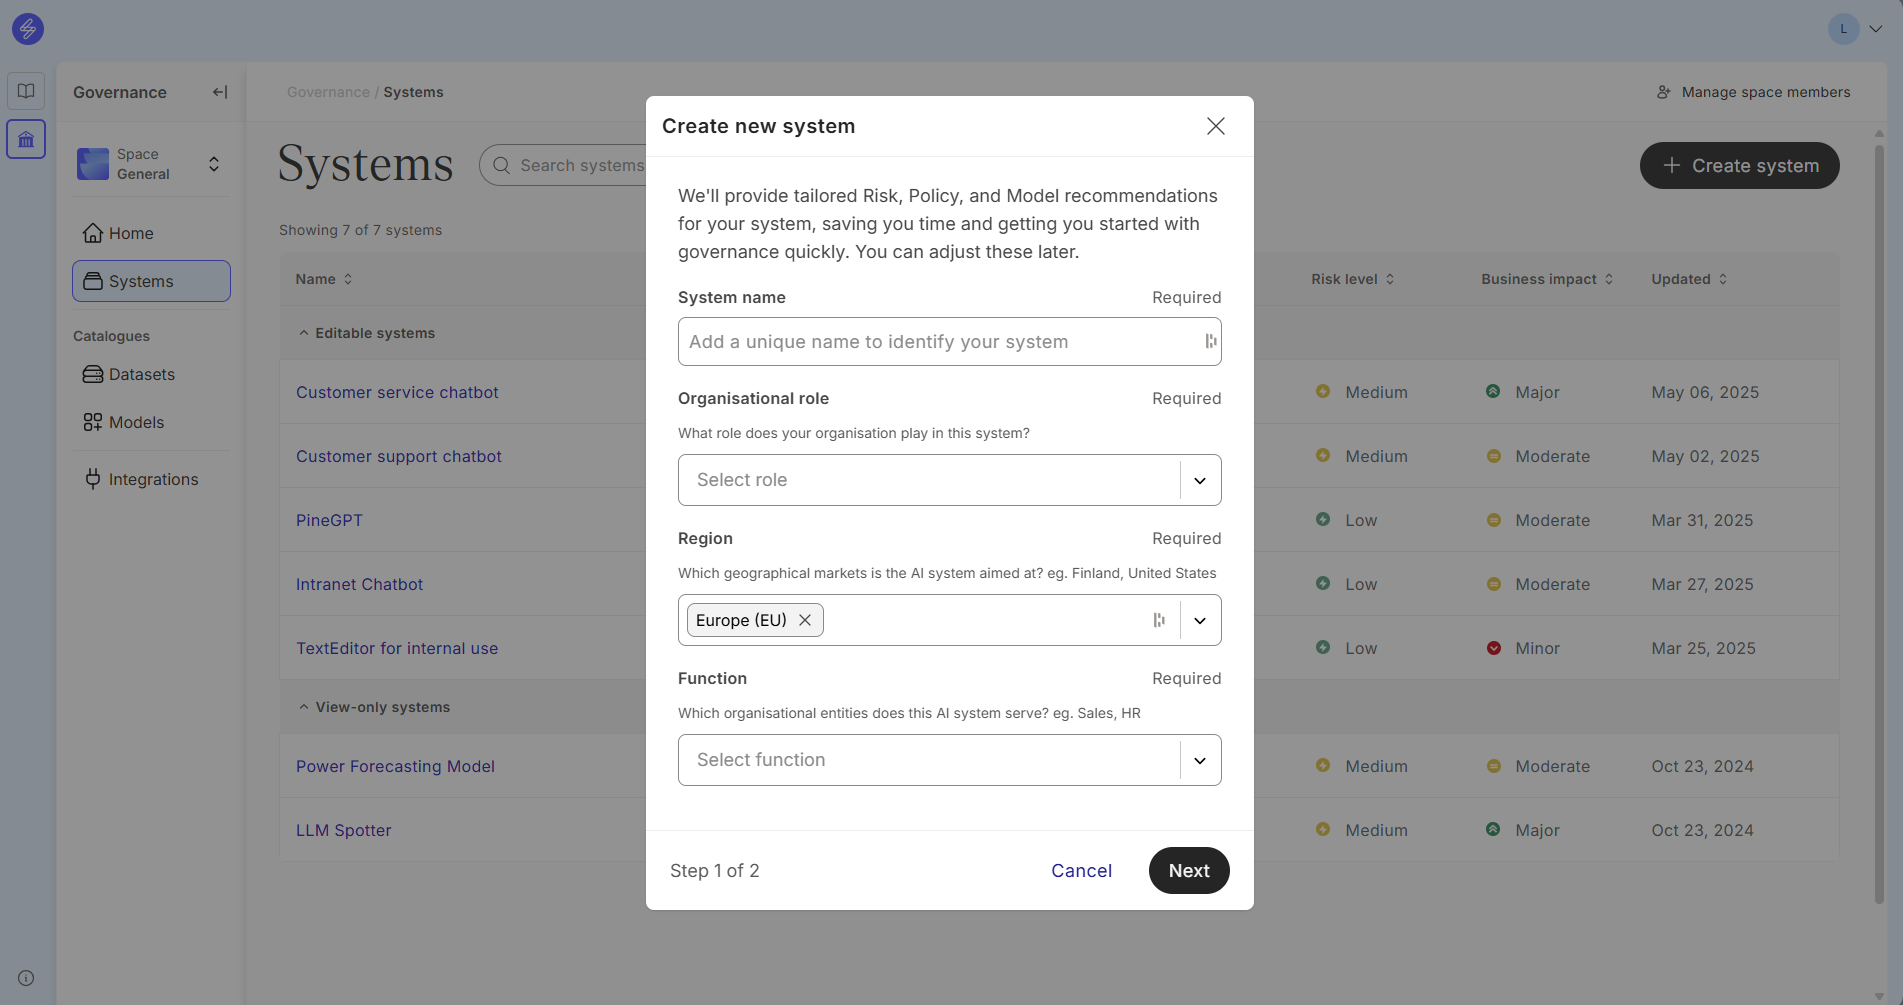The image size is (1903, 1005).
Task: Select the Governance building icon in left rail
Action: point(26,139)
